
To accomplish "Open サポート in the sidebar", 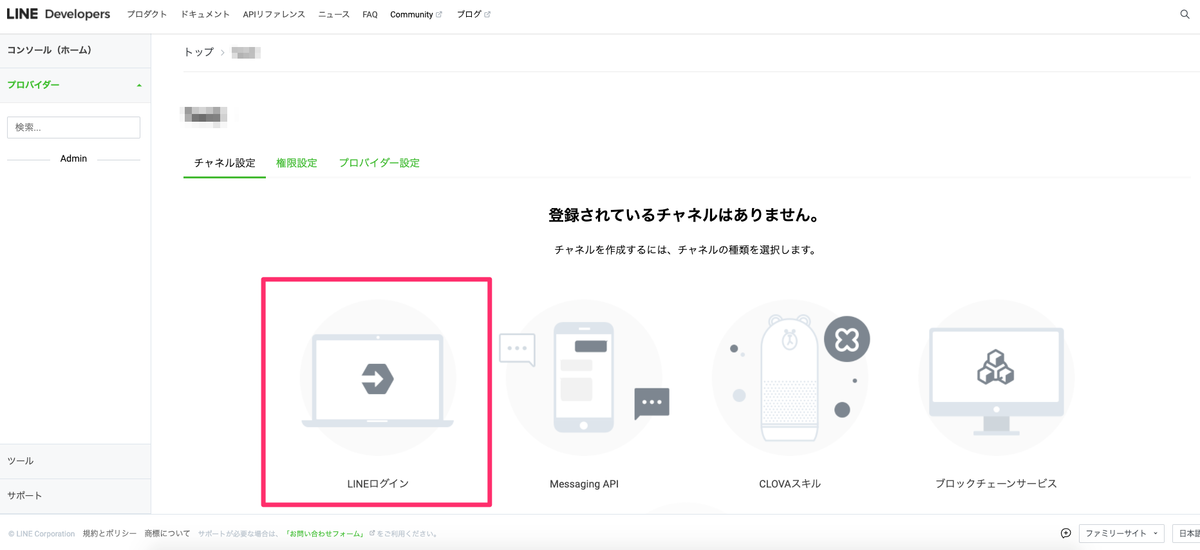I will 75,496.
